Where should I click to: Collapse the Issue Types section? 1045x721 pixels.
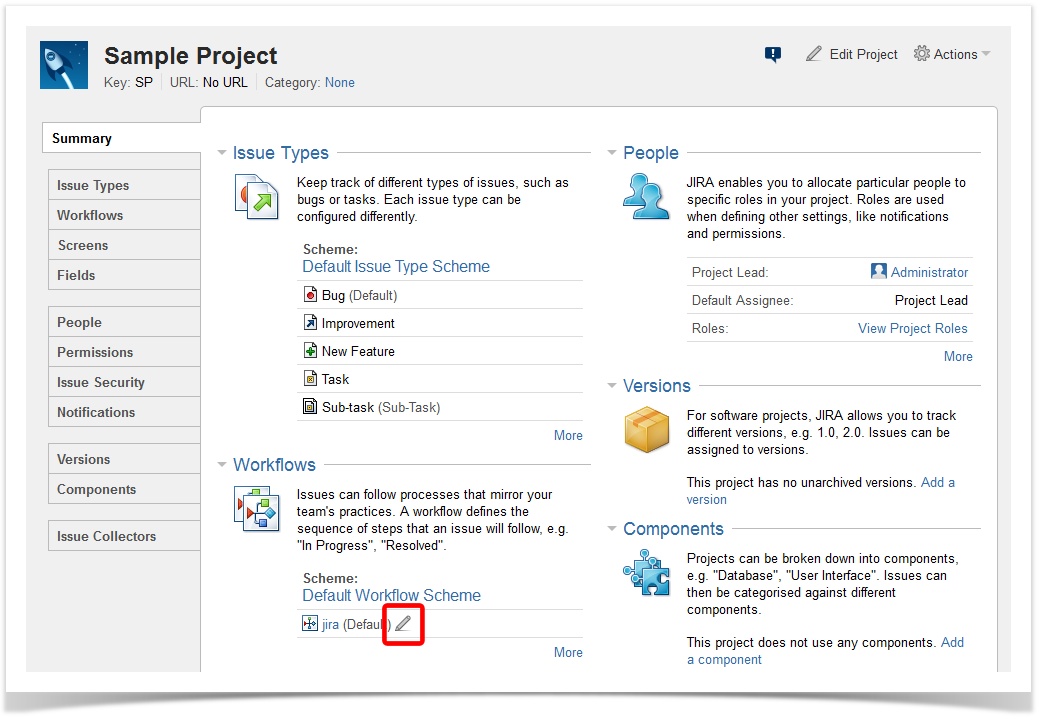click(x=222, y=153)
